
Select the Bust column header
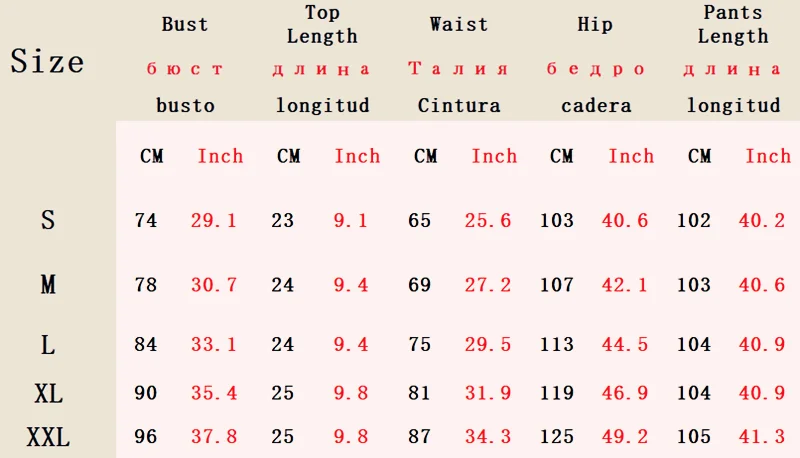coord(185,24)
